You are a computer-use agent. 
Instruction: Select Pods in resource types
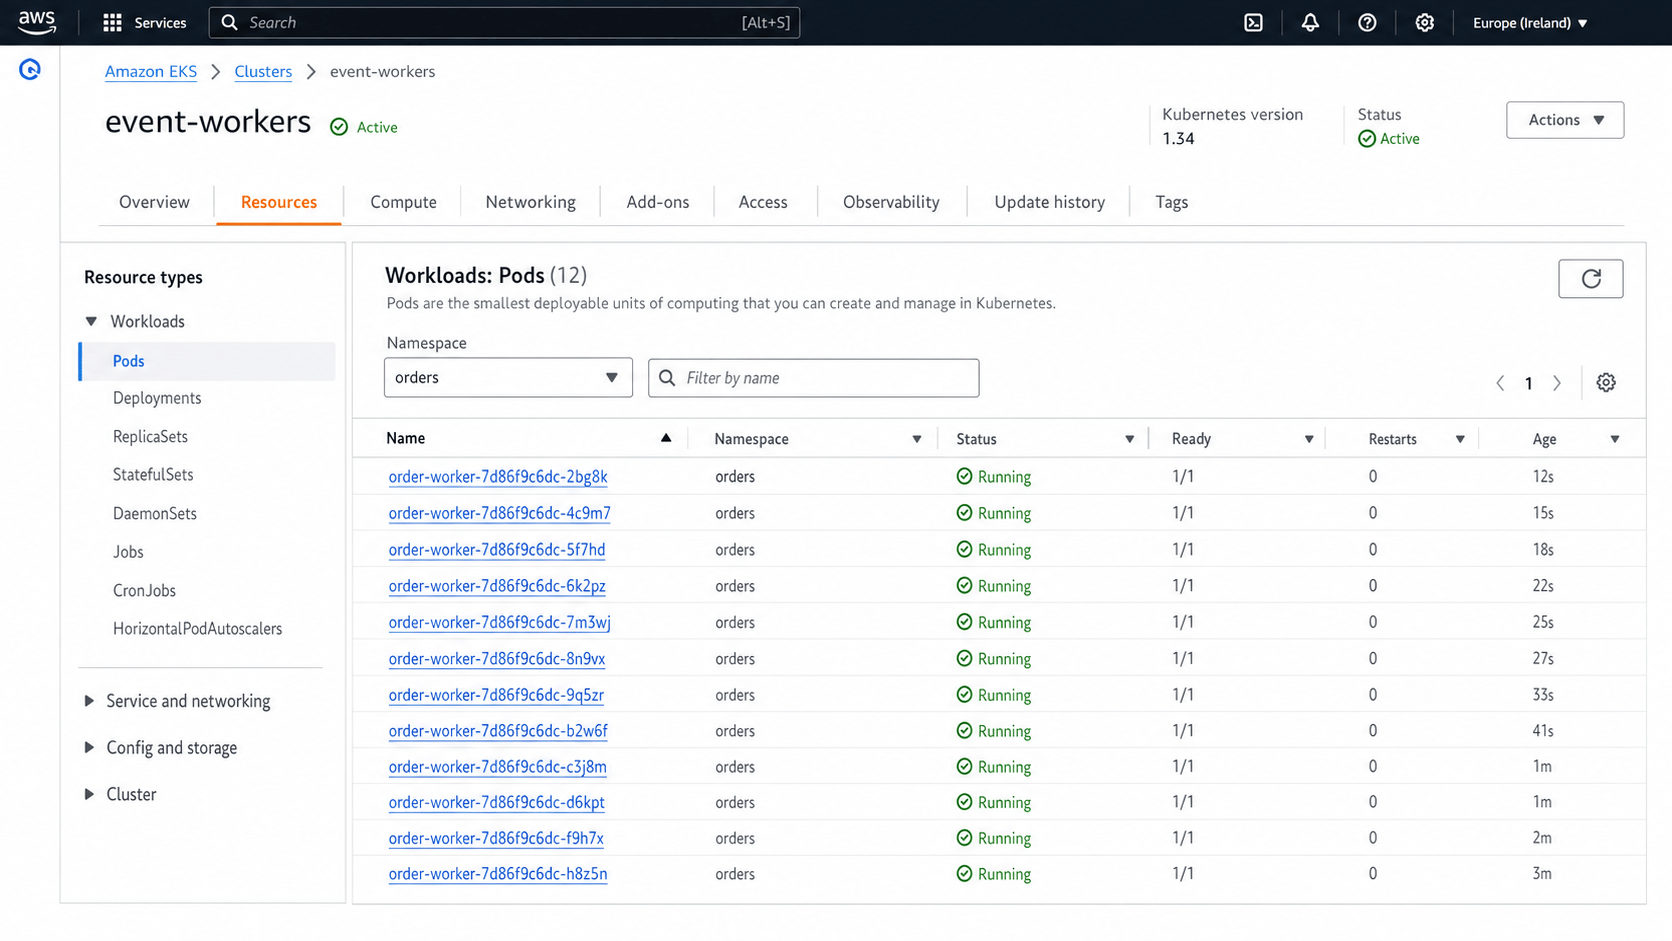coord(207,361)
